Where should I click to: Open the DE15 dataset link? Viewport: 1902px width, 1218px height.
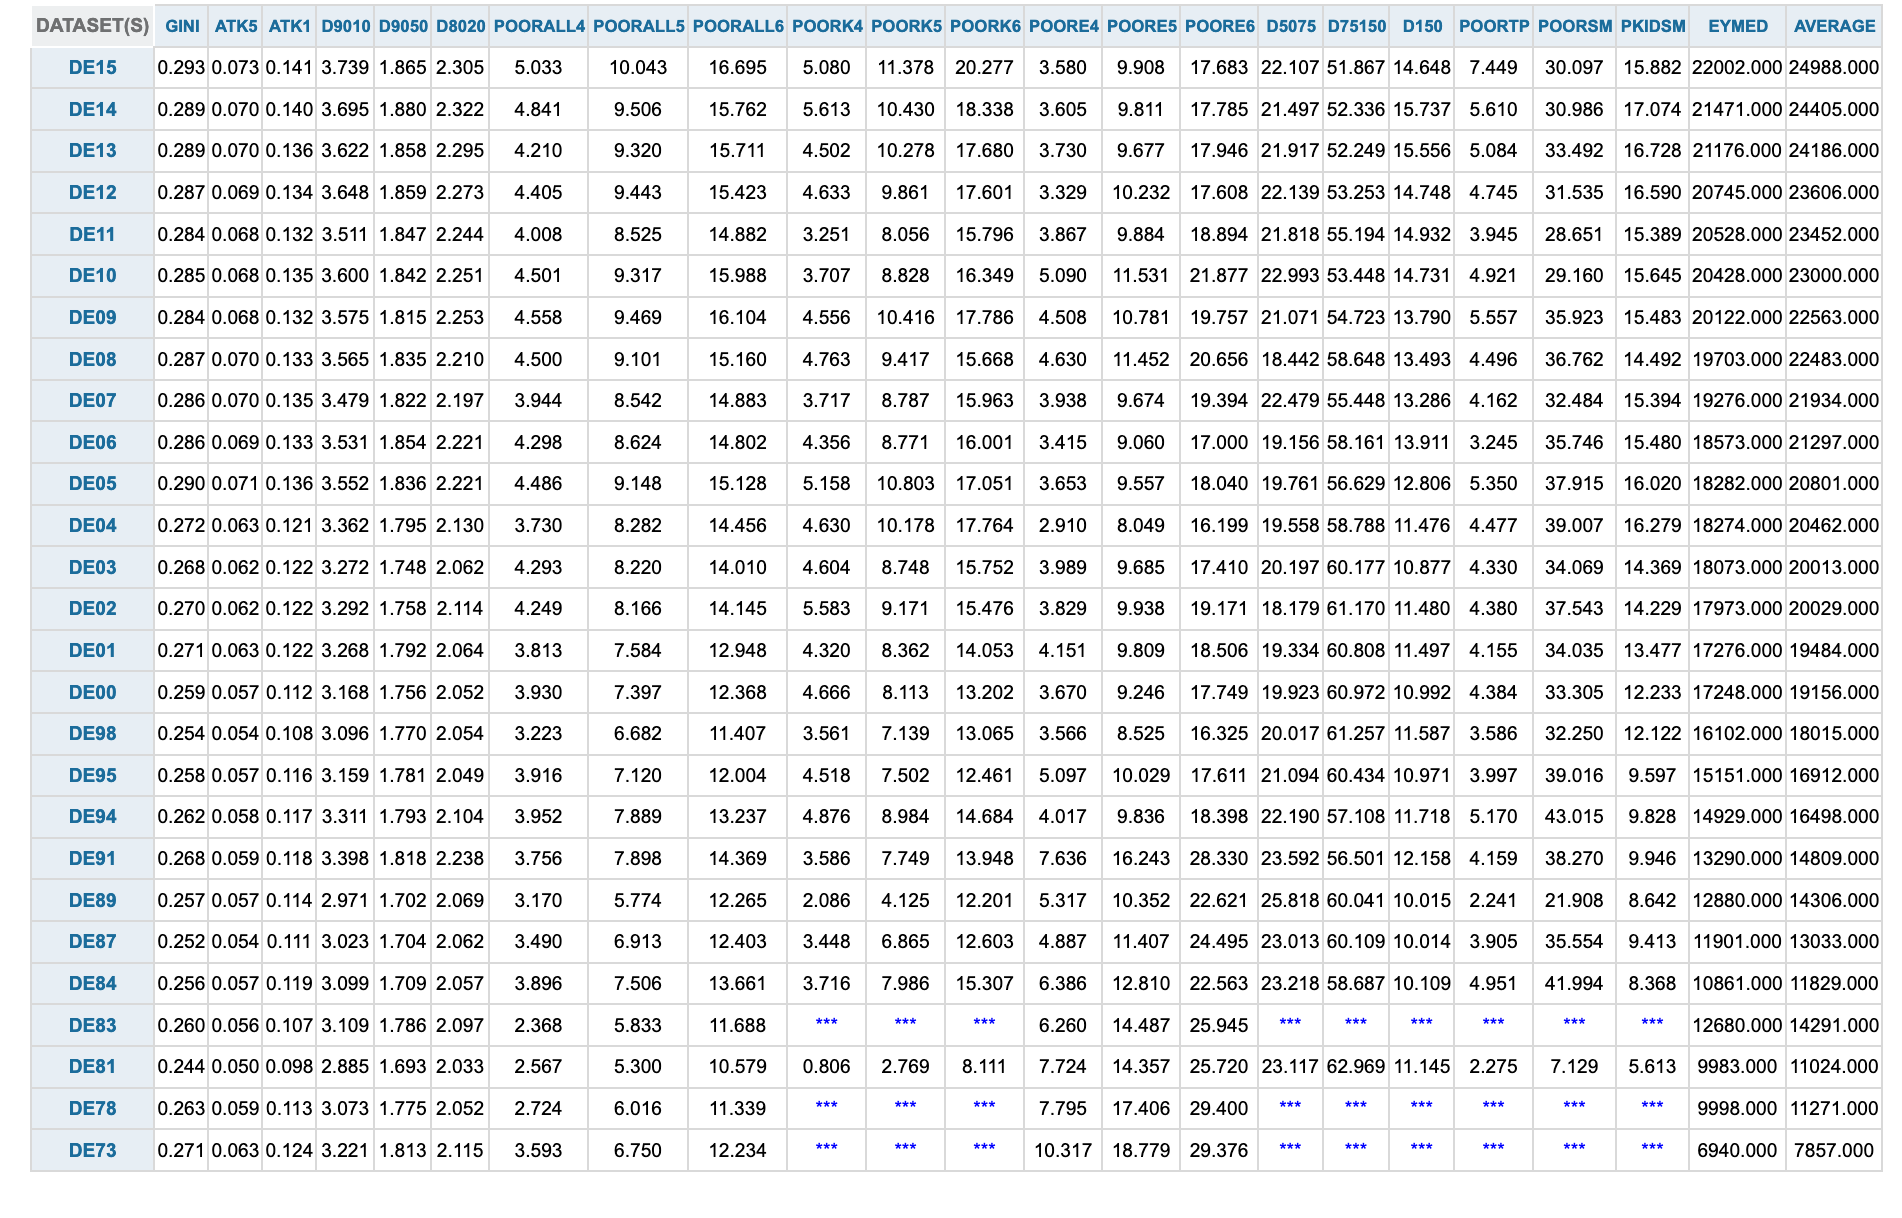tap(92, 68)
